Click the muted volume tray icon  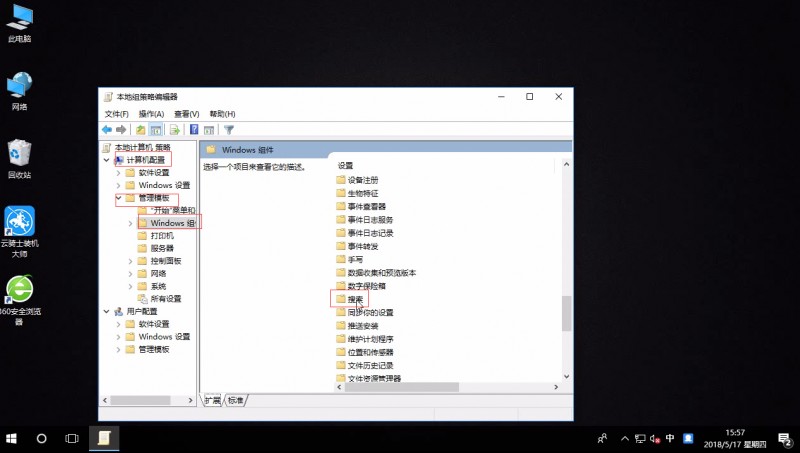pos(655,438)
